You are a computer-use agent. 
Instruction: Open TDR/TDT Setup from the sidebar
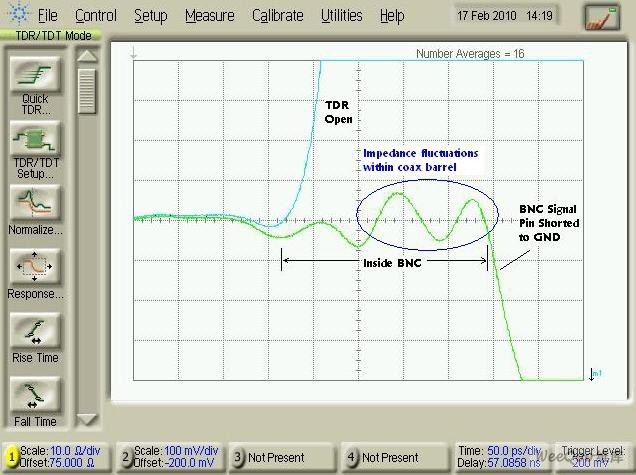[35, 139]
